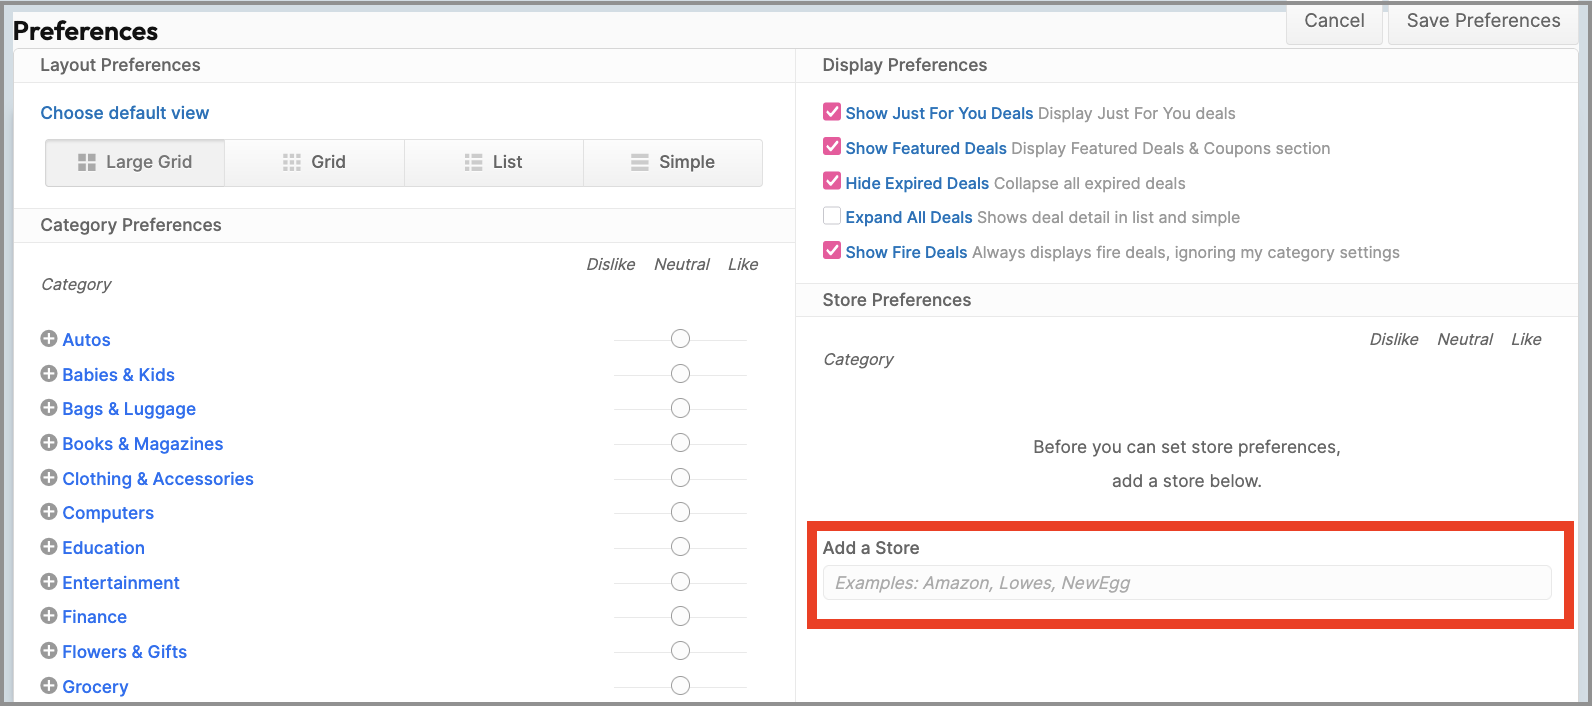This screenshot has height=706, width=1592.
Task: Pick the Simple view icon
Action: [640, 162]
